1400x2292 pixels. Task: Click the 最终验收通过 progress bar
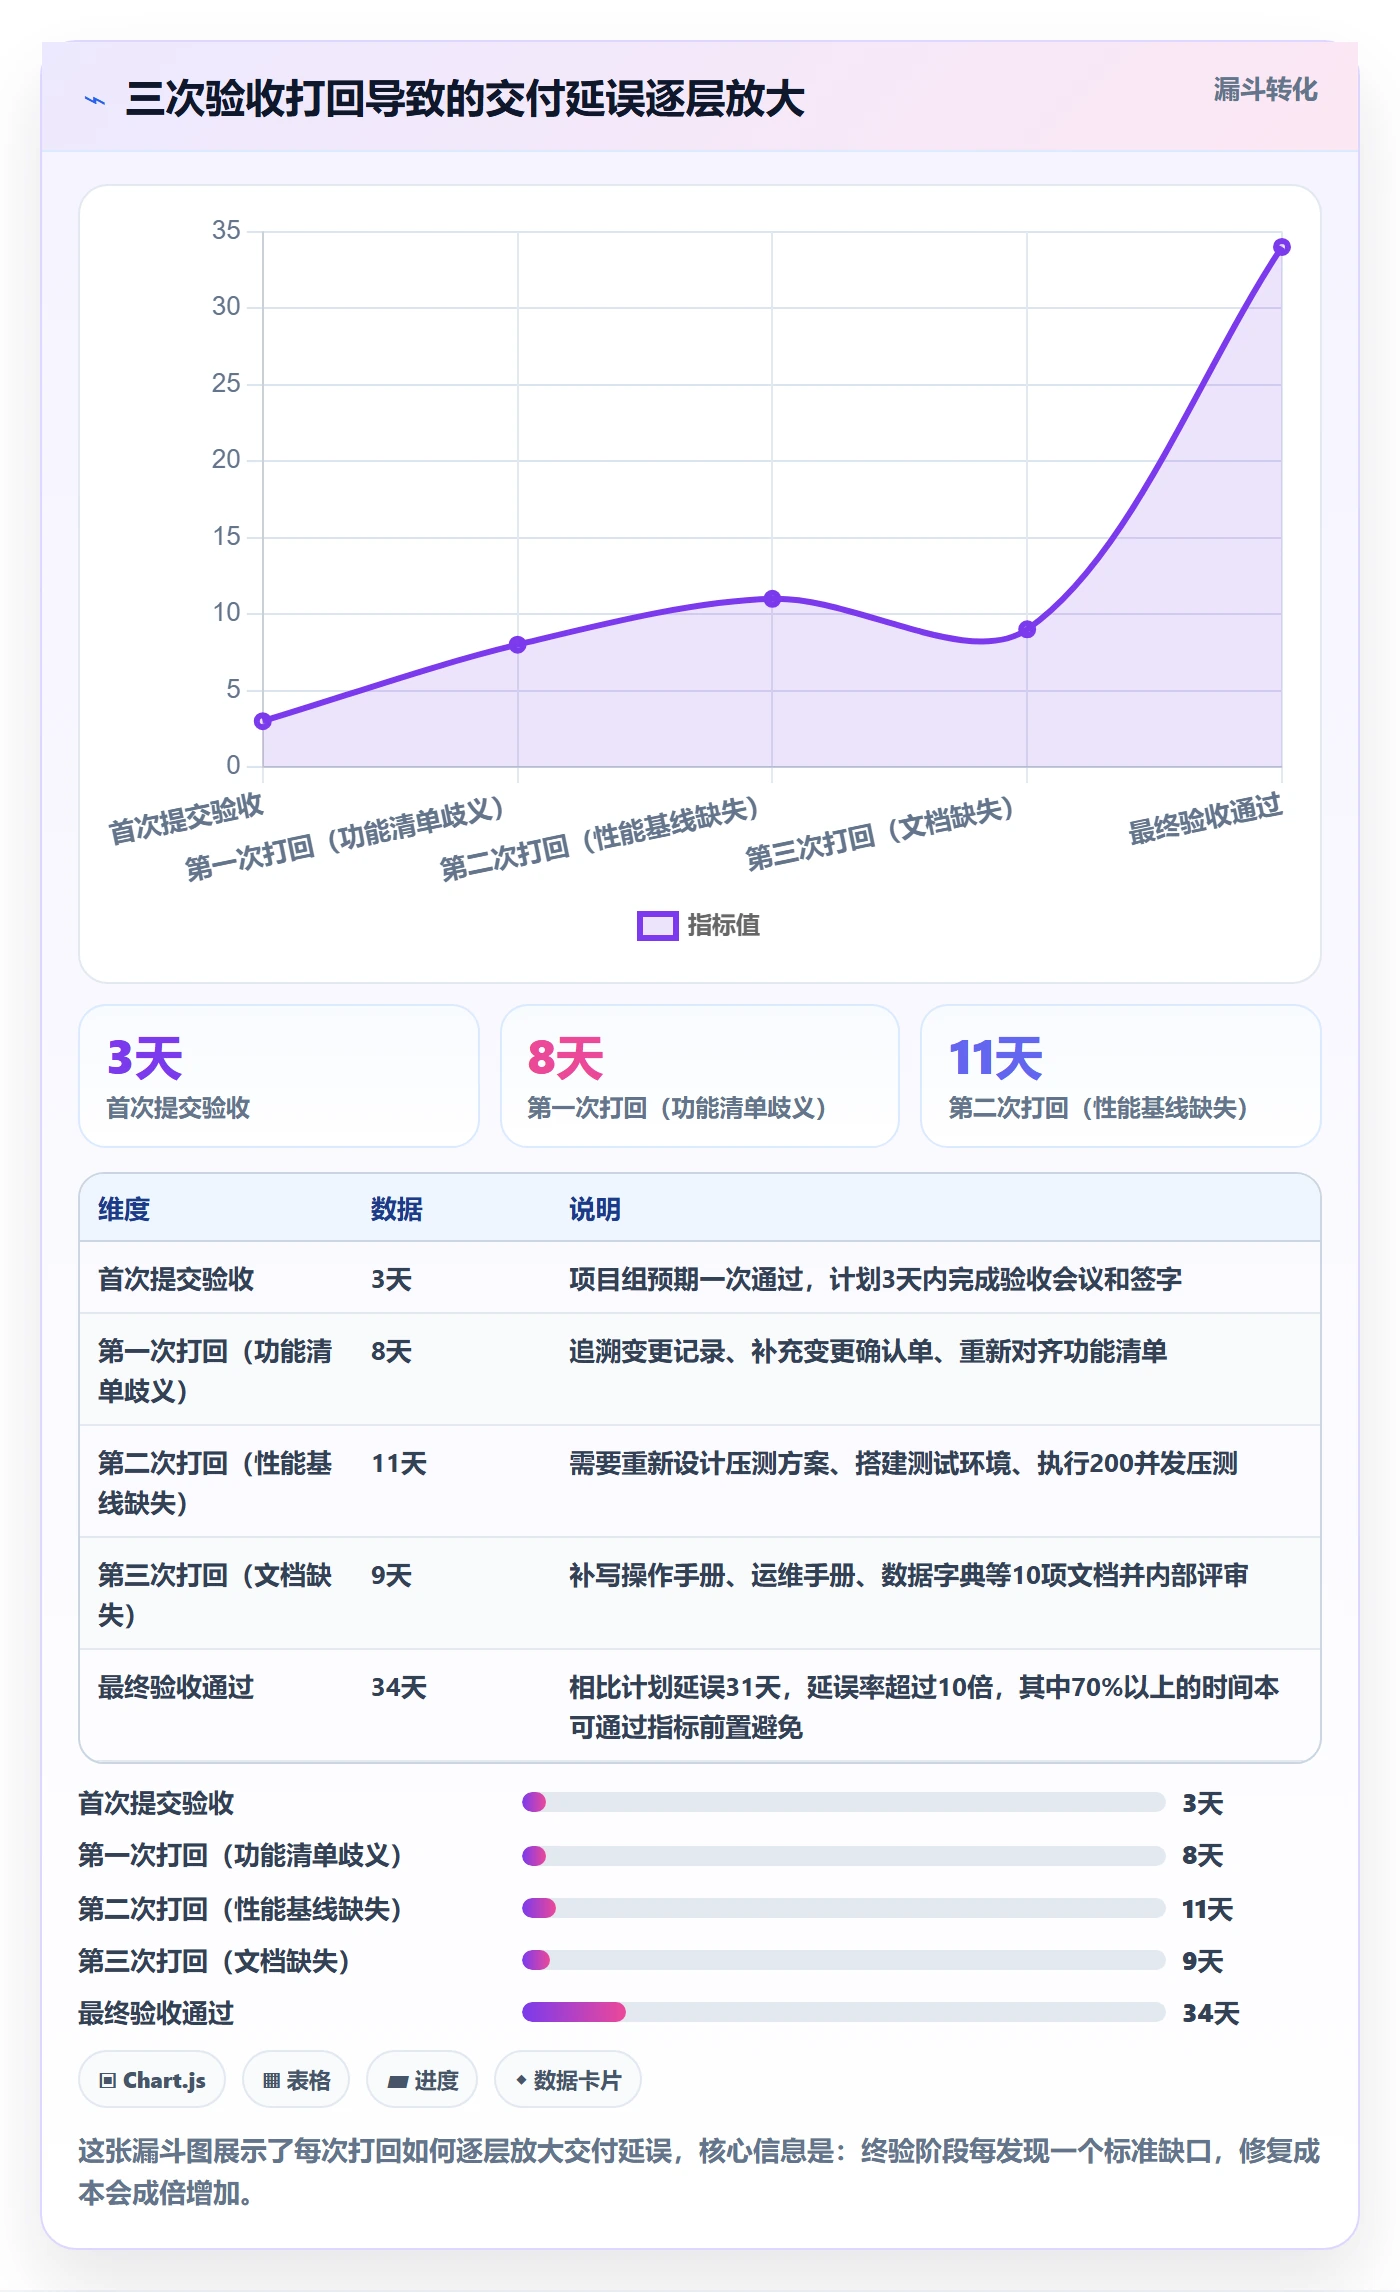[843, 2012]
